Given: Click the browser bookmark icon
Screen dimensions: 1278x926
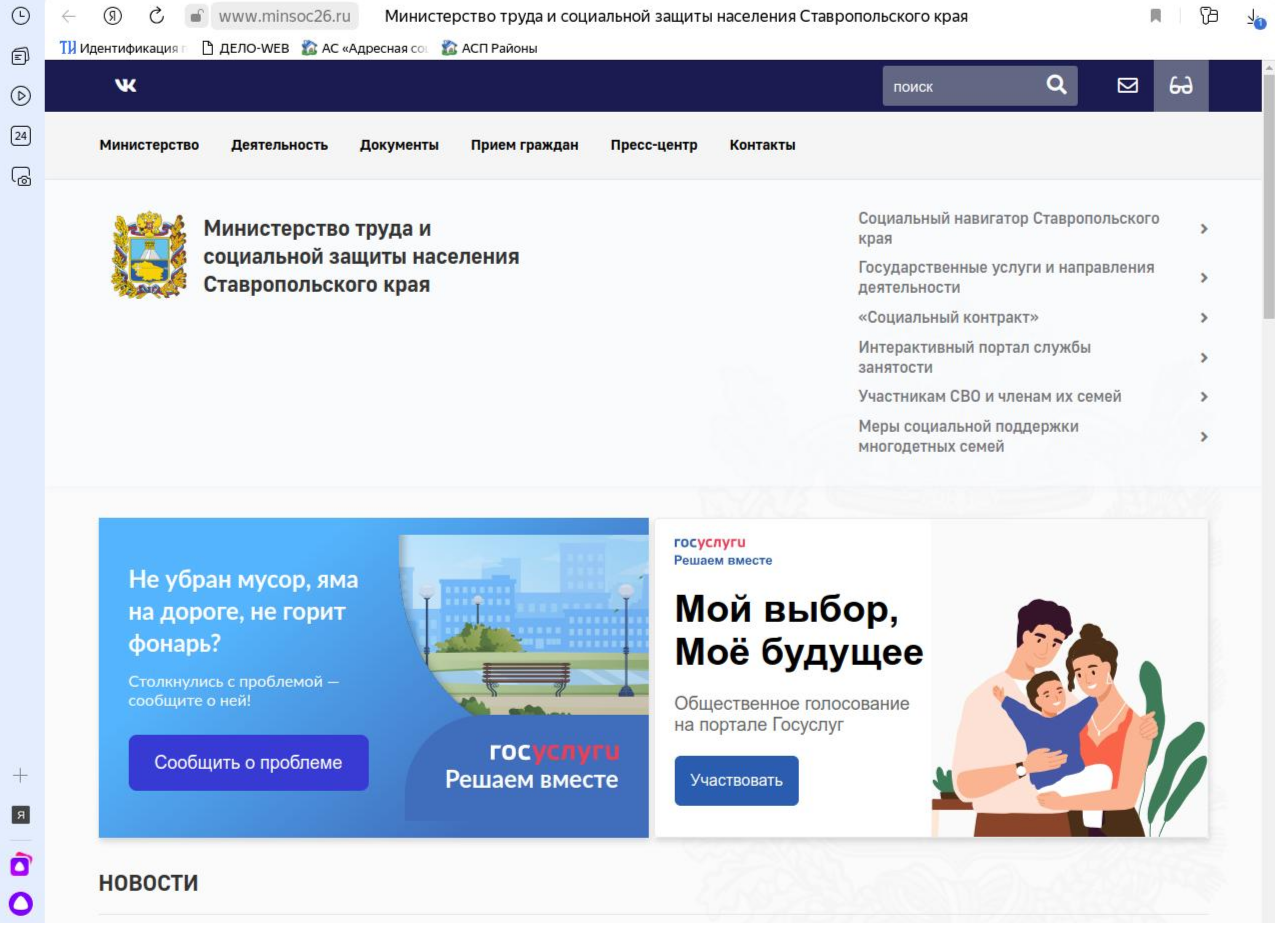Looking at the screenshot, I should click(1155, 16).
